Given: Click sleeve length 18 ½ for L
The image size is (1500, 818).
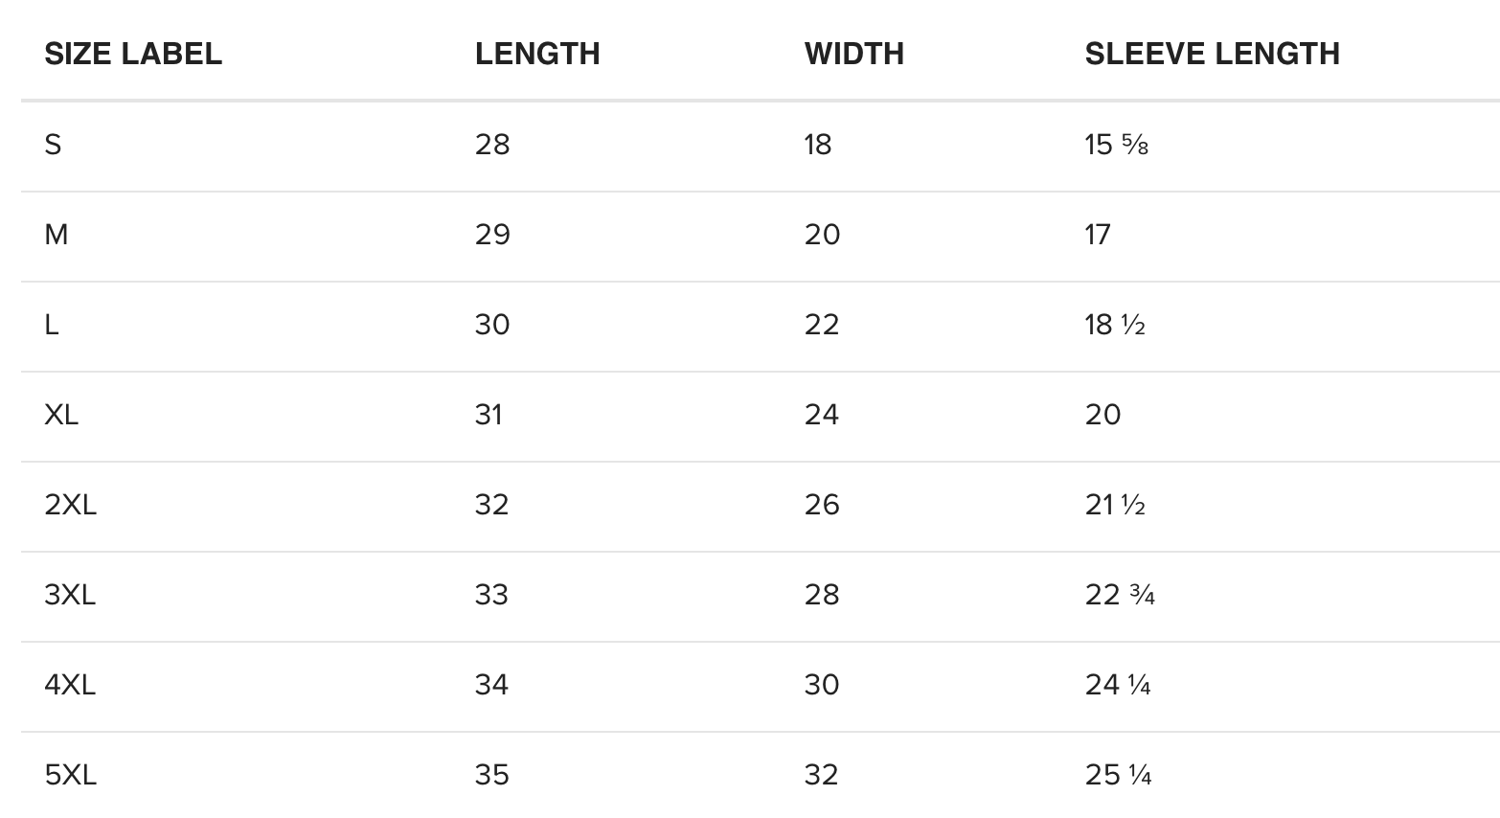Looking at the screenshot, I should tap(1115, 324).
